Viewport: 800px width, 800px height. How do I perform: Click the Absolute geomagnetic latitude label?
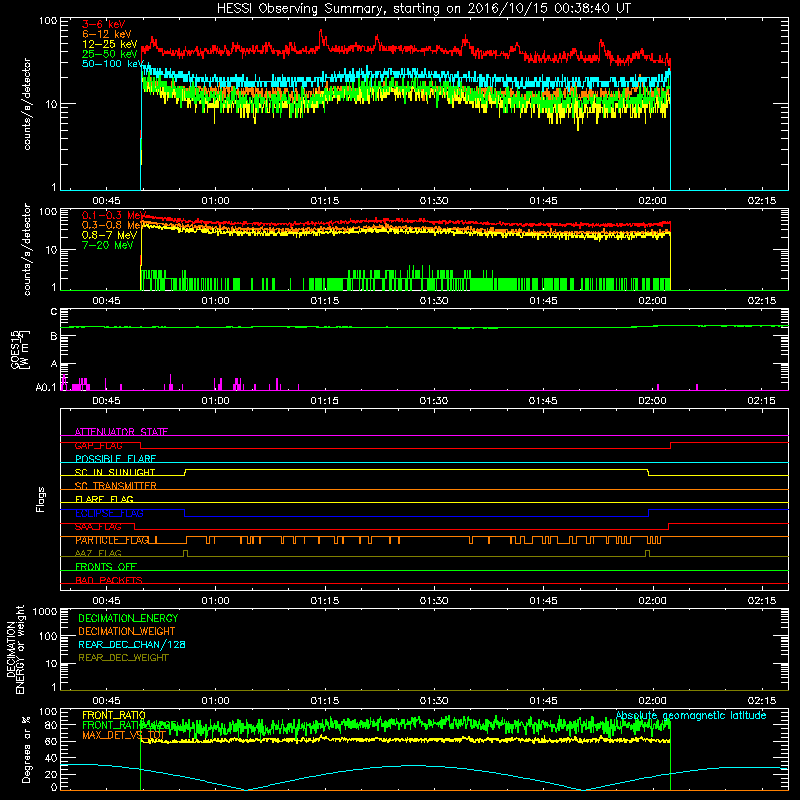691,715
